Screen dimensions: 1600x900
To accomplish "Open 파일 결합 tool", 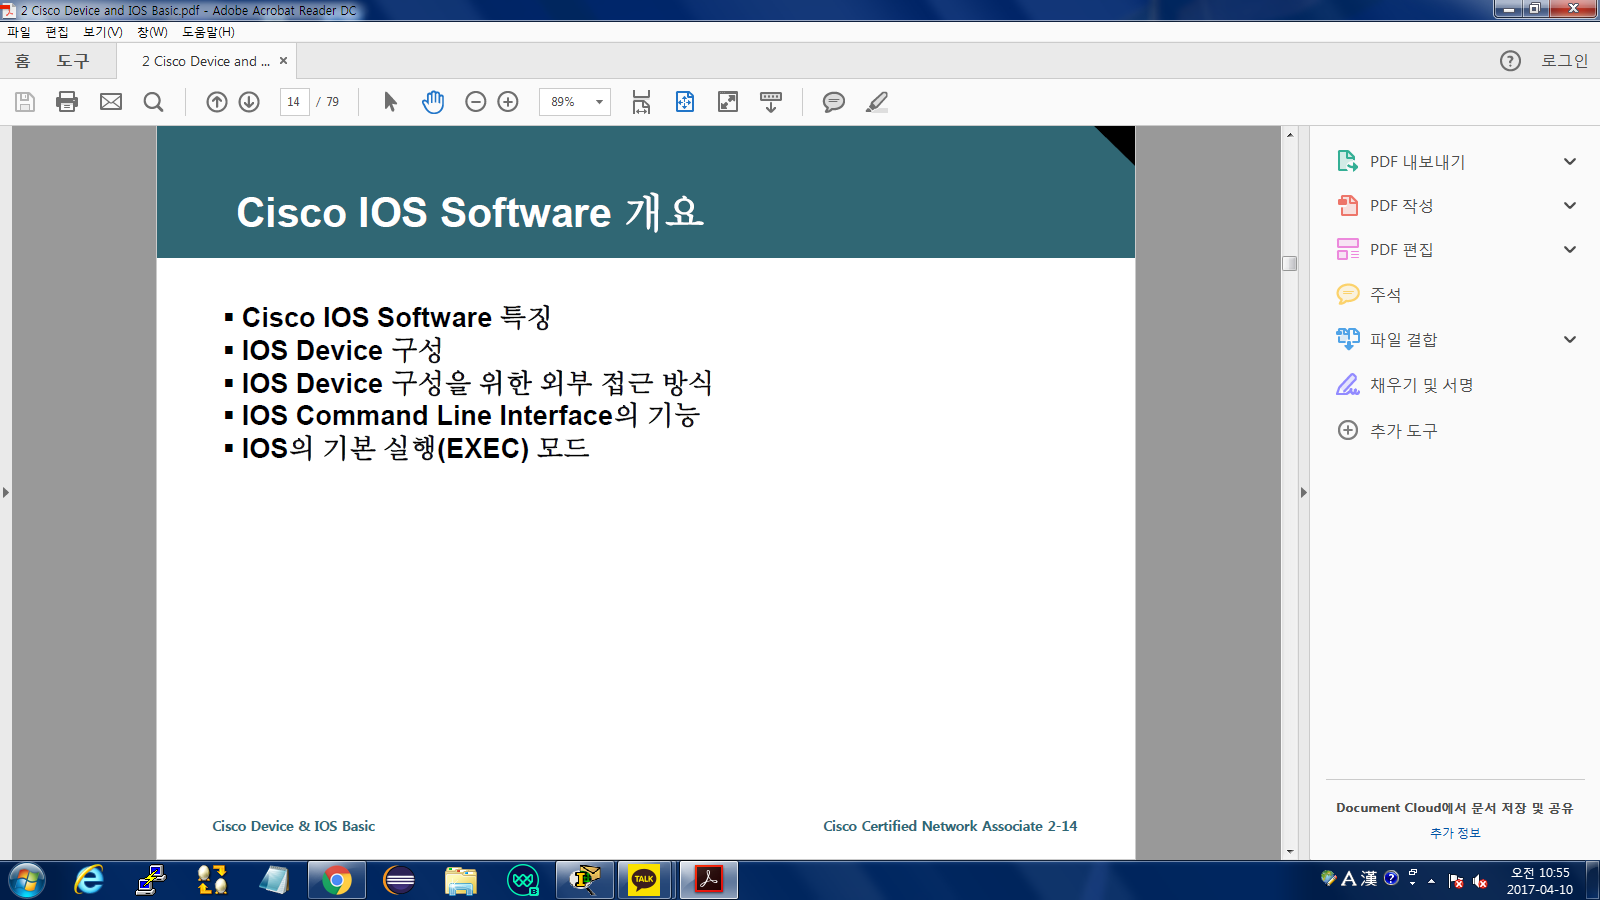I will 1403,339.
